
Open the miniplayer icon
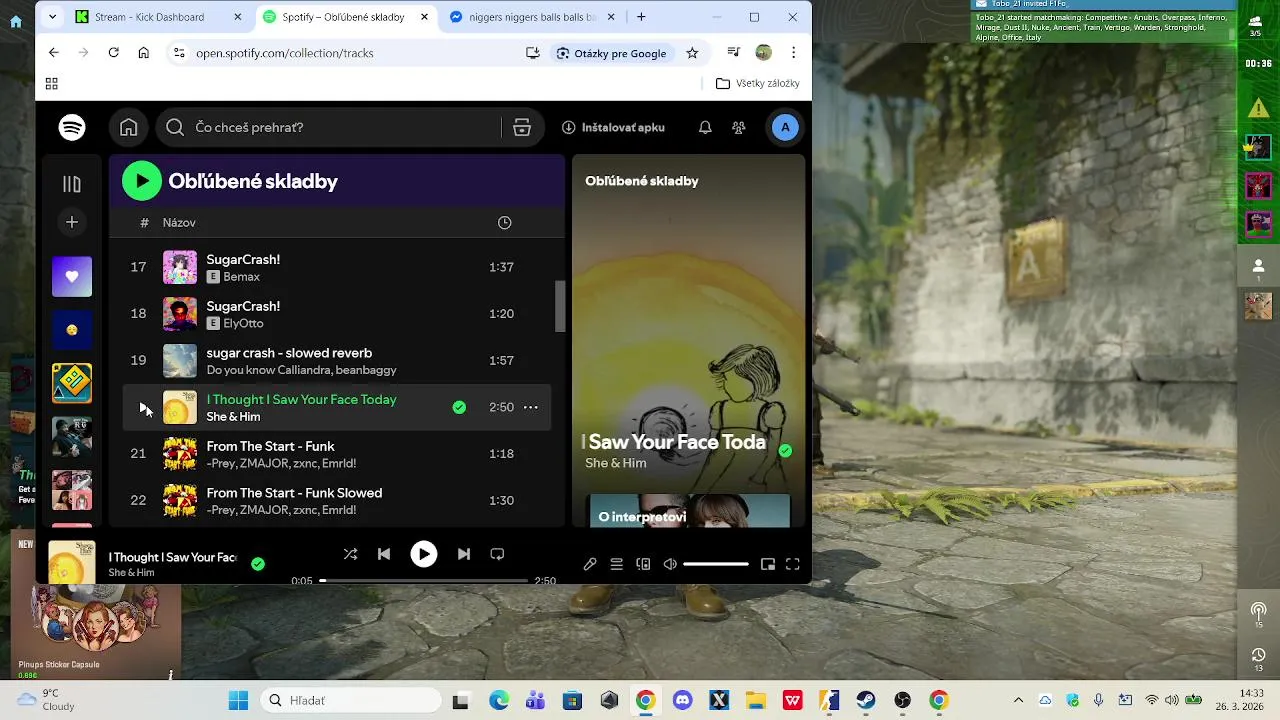tap(768, 564)
